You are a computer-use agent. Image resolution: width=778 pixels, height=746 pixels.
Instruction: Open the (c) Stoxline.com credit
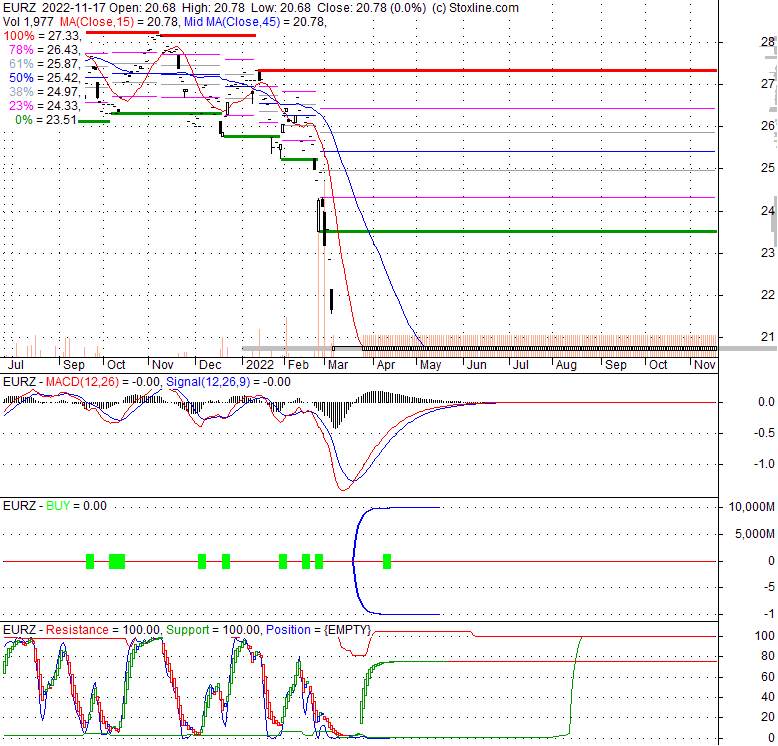point(475,8)
